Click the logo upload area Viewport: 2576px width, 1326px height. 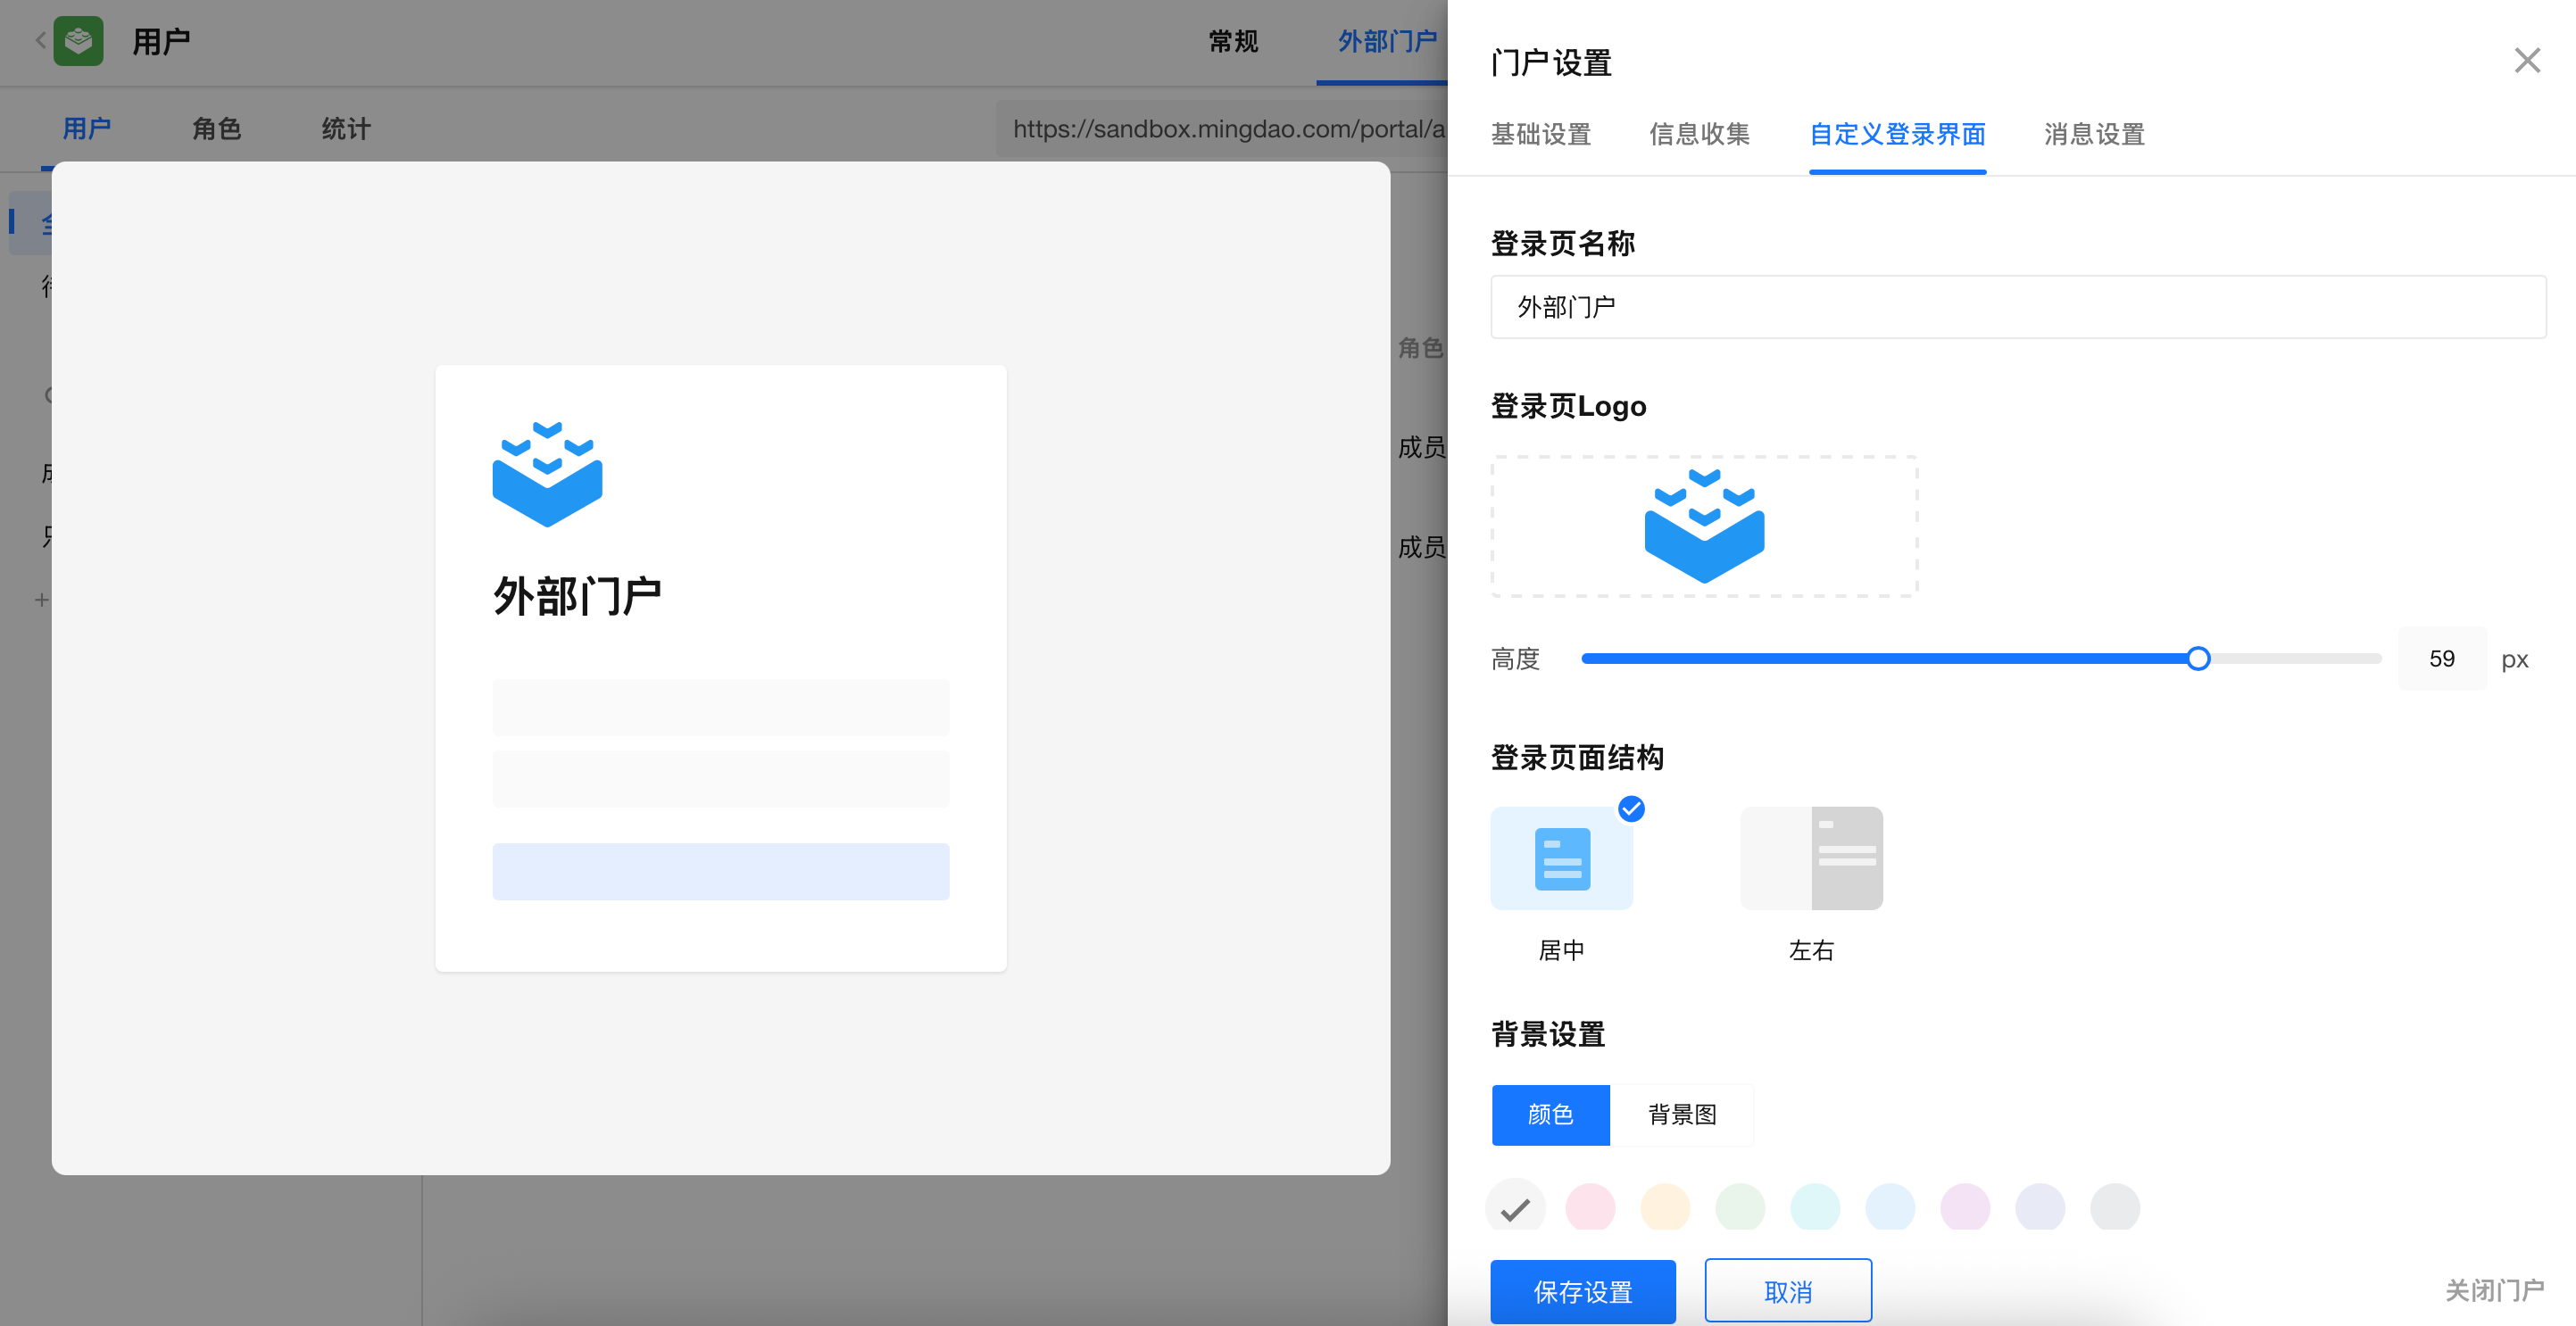1704,526
